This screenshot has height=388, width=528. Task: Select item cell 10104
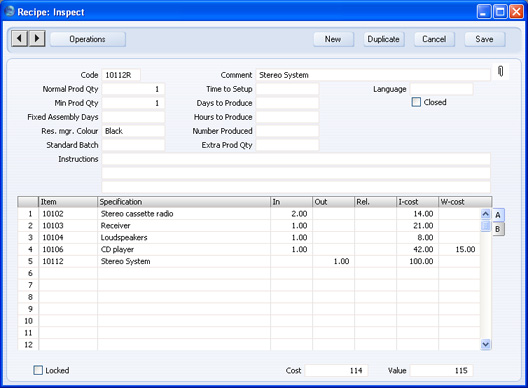[x=68, y=237]
